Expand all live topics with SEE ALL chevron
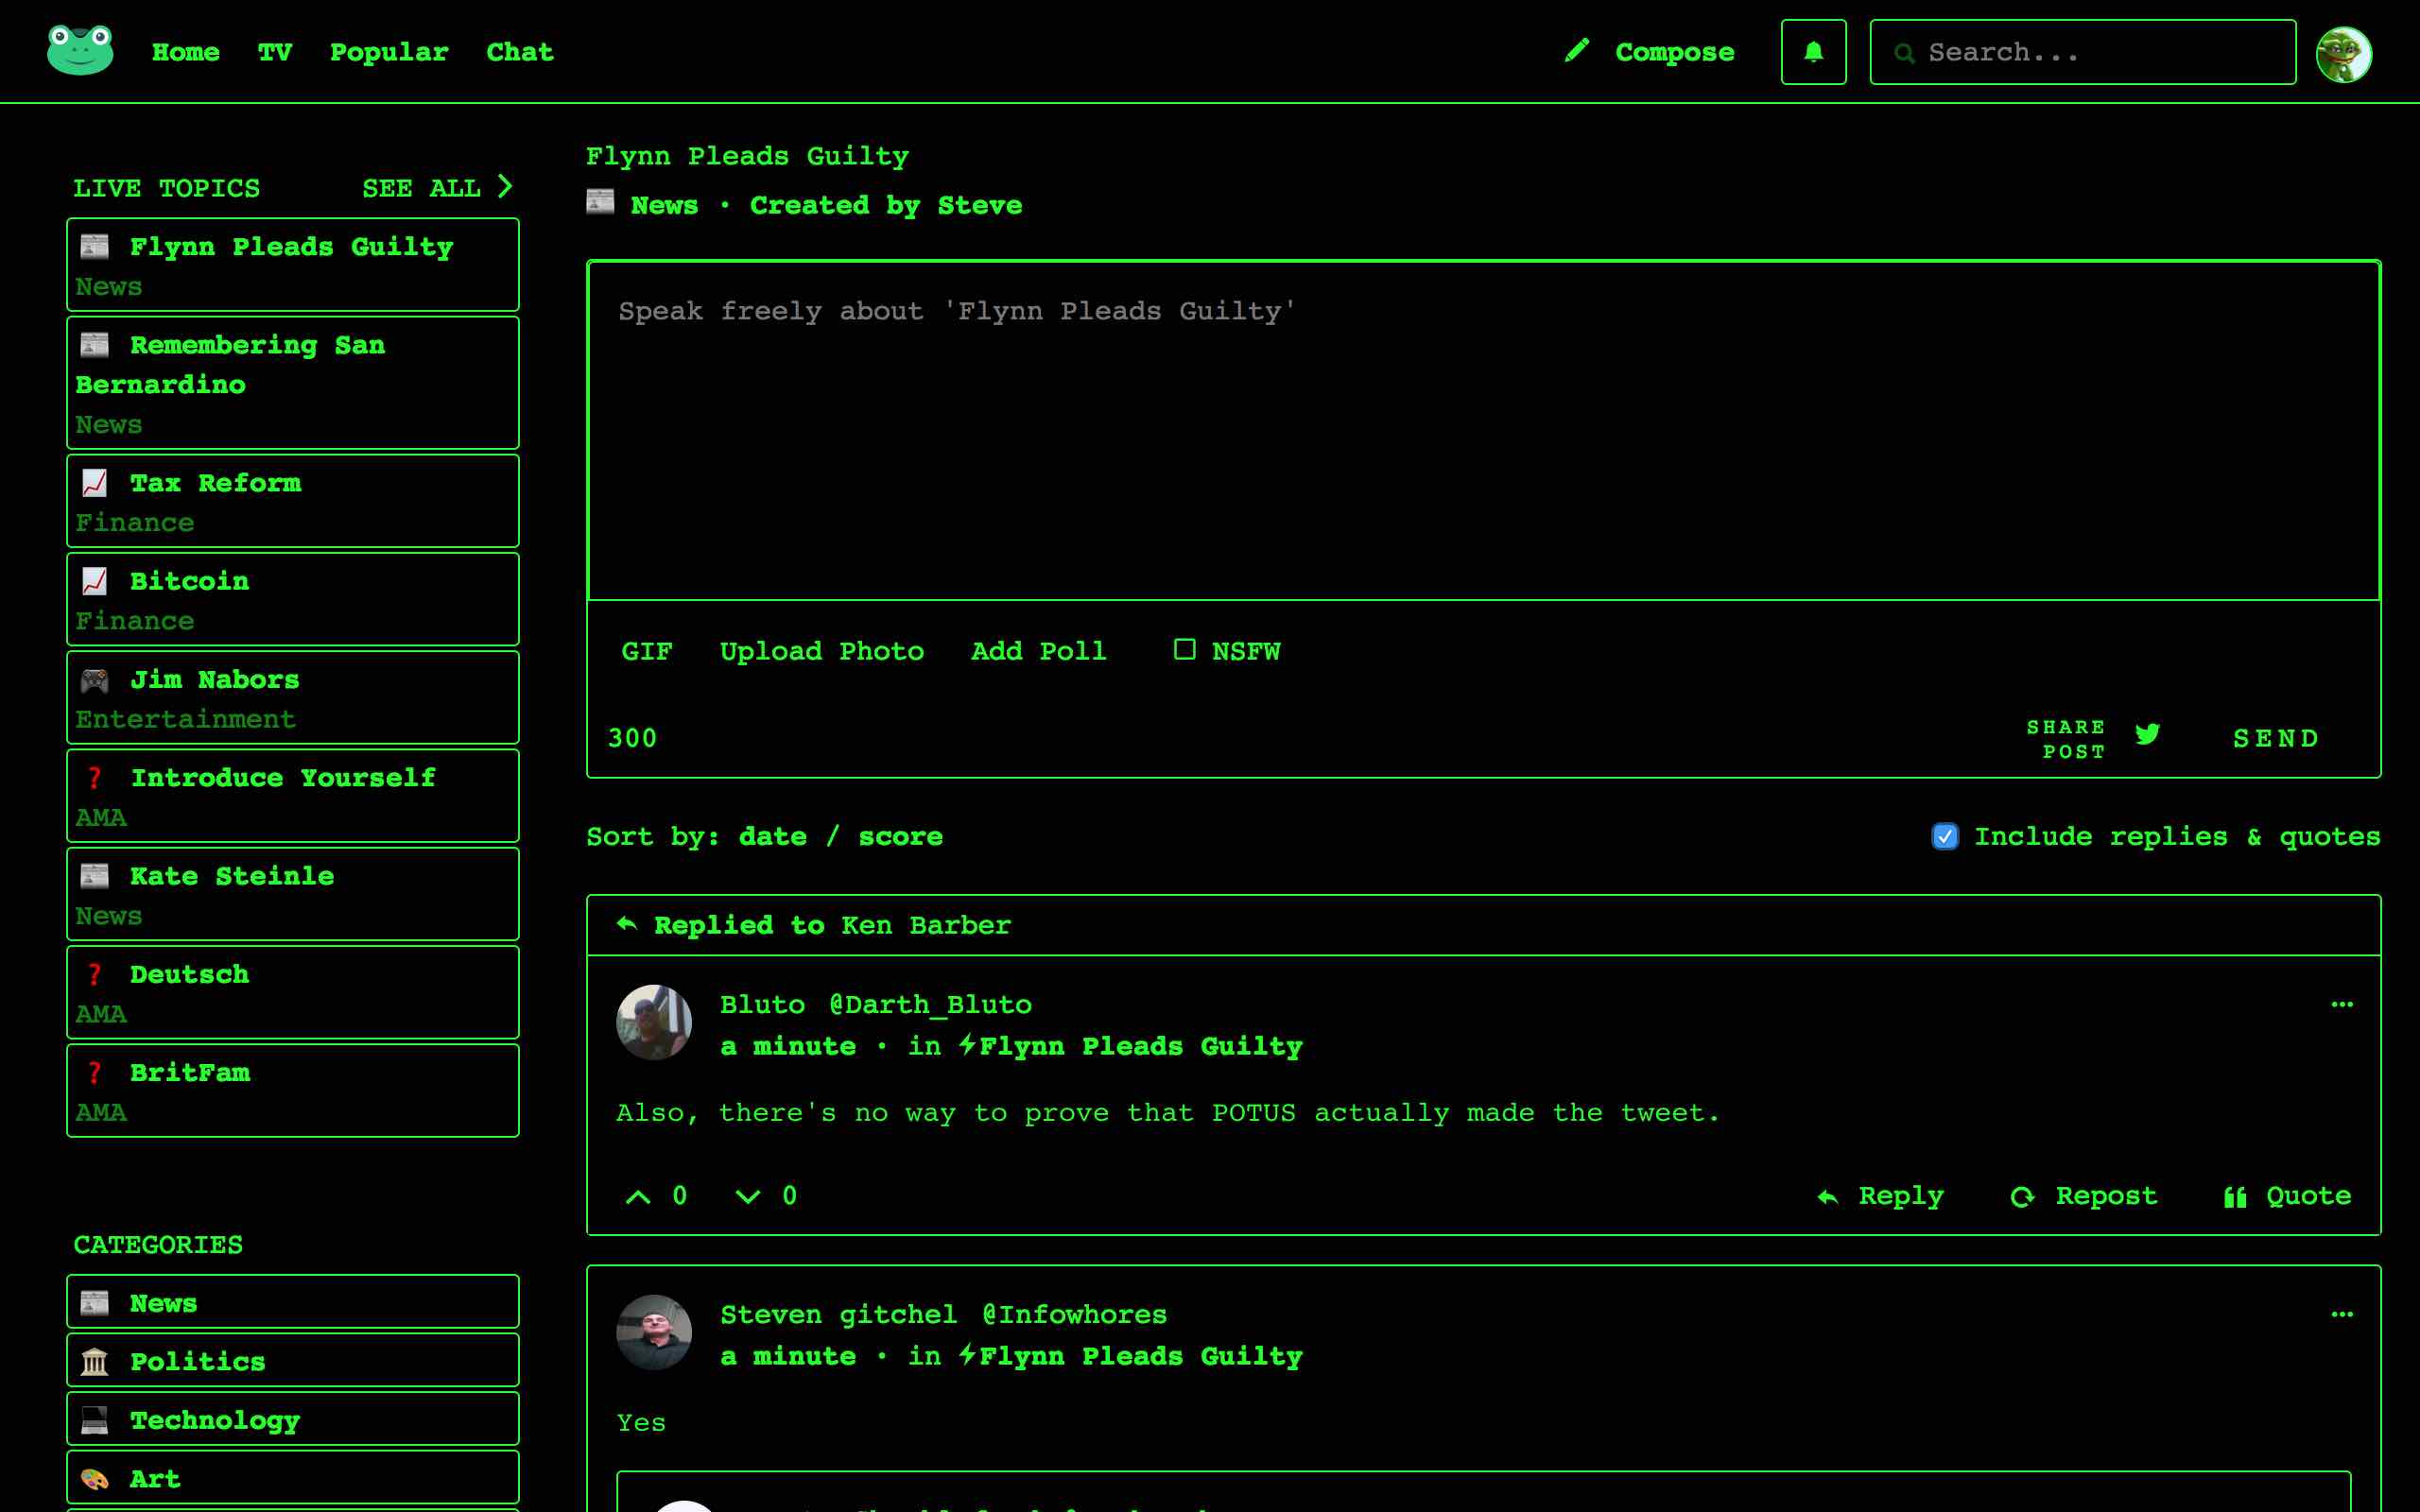Image resolution: width=2420 pixels, height=1512 pixels. [x=508, y=186]
